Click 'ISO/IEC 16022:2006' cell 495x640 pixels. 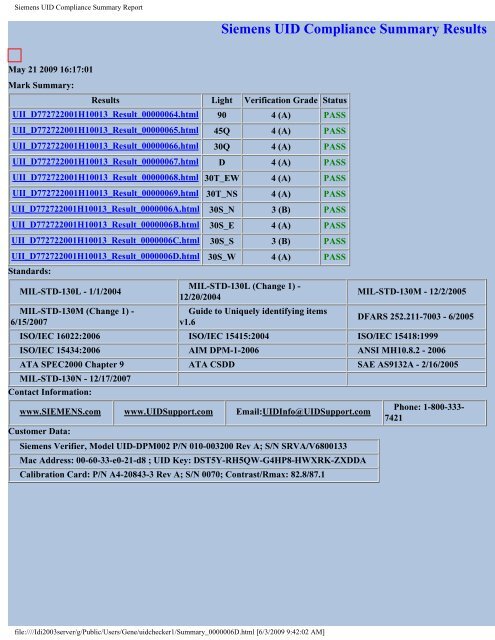(x=93, y=336)
